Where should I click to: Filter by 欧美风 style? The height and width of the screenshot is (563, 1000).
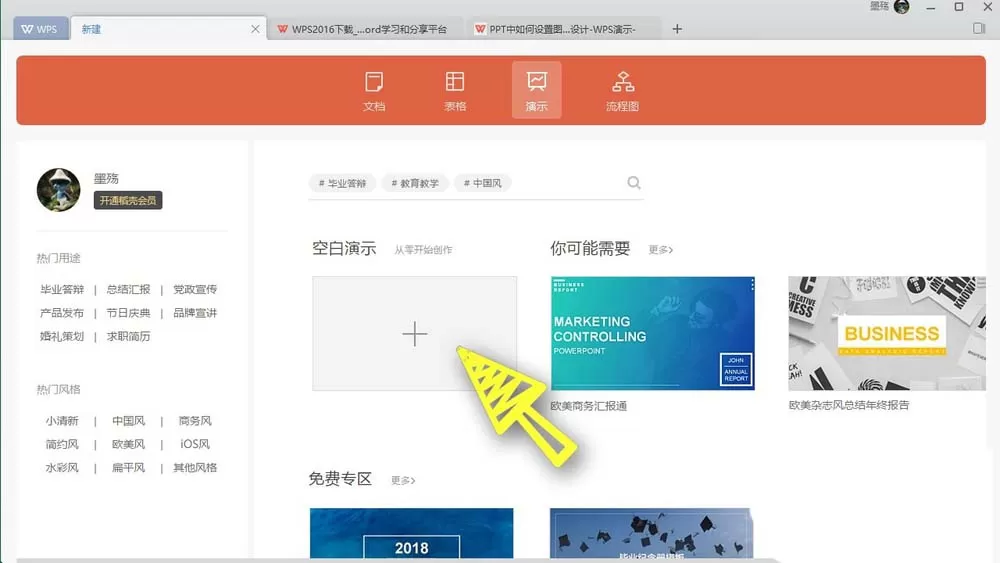coord(128,444)
